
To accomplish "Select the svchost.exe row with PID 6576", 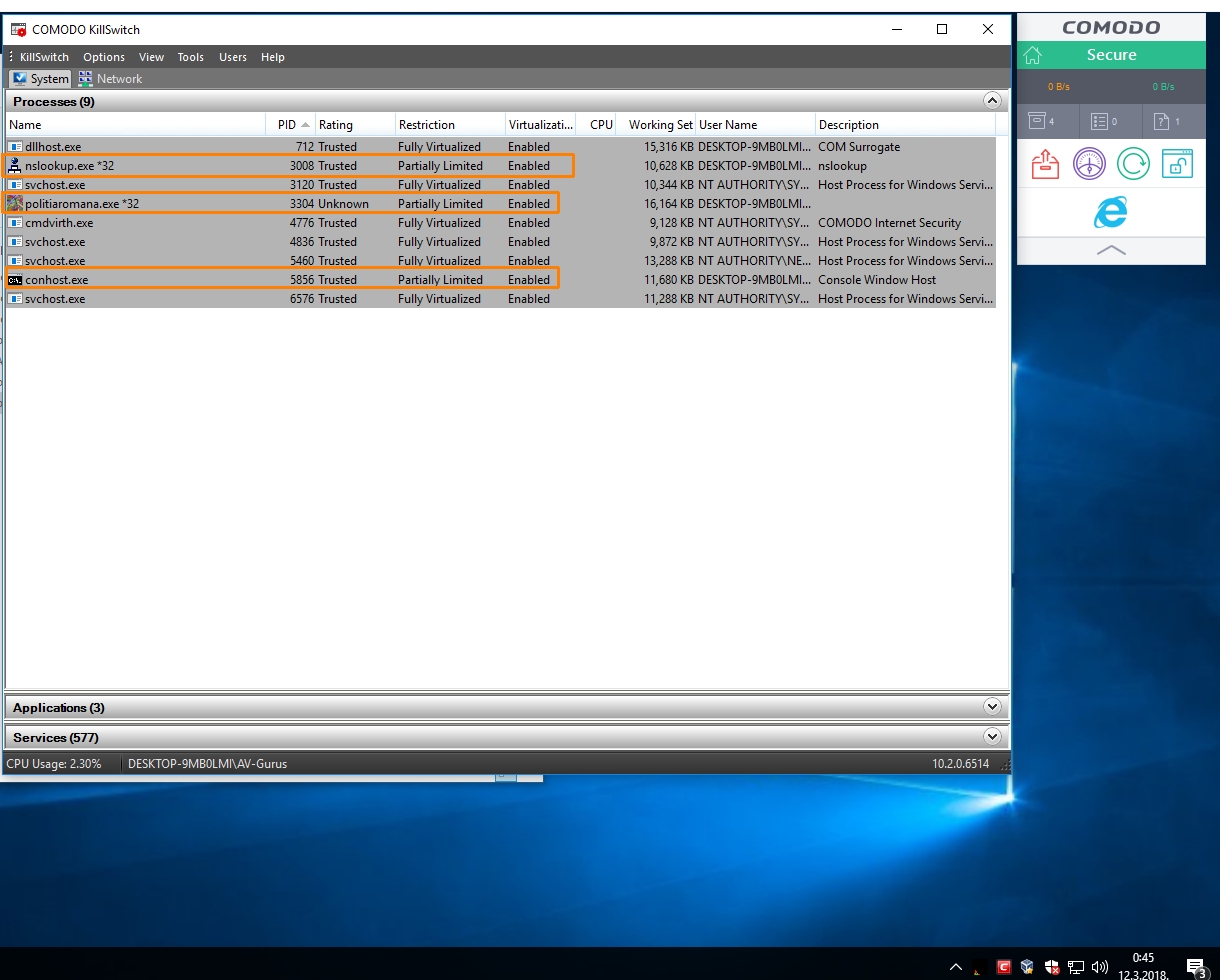I will (501, 299).
